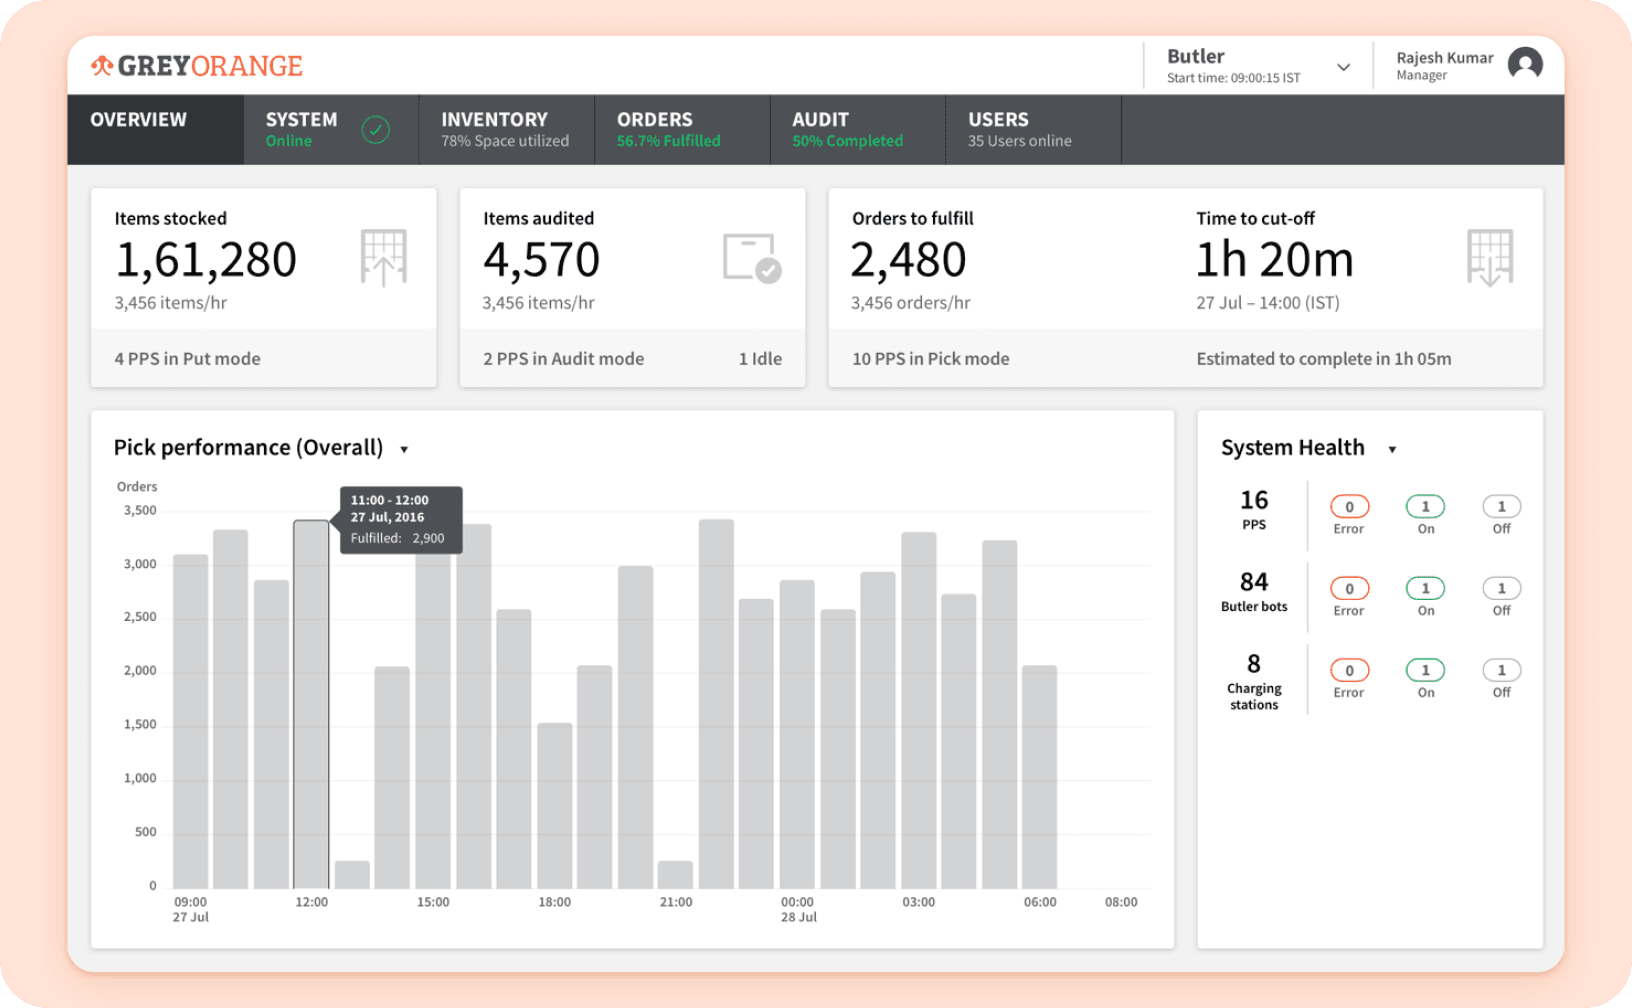The height and width of the screenshot is (1008, 1632).
Task: Open the Pick performance (Overall) dropdown
Action: coord(404,449)
